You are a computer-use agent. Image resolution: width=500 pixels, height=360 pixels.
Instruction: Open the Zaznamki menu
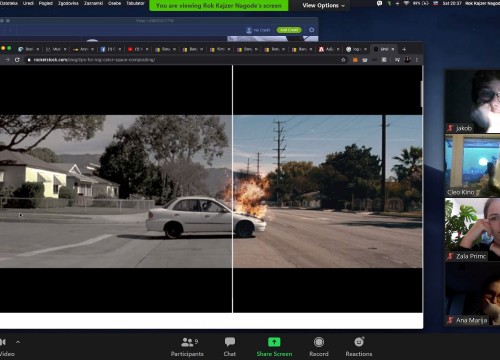coord(93,3)
